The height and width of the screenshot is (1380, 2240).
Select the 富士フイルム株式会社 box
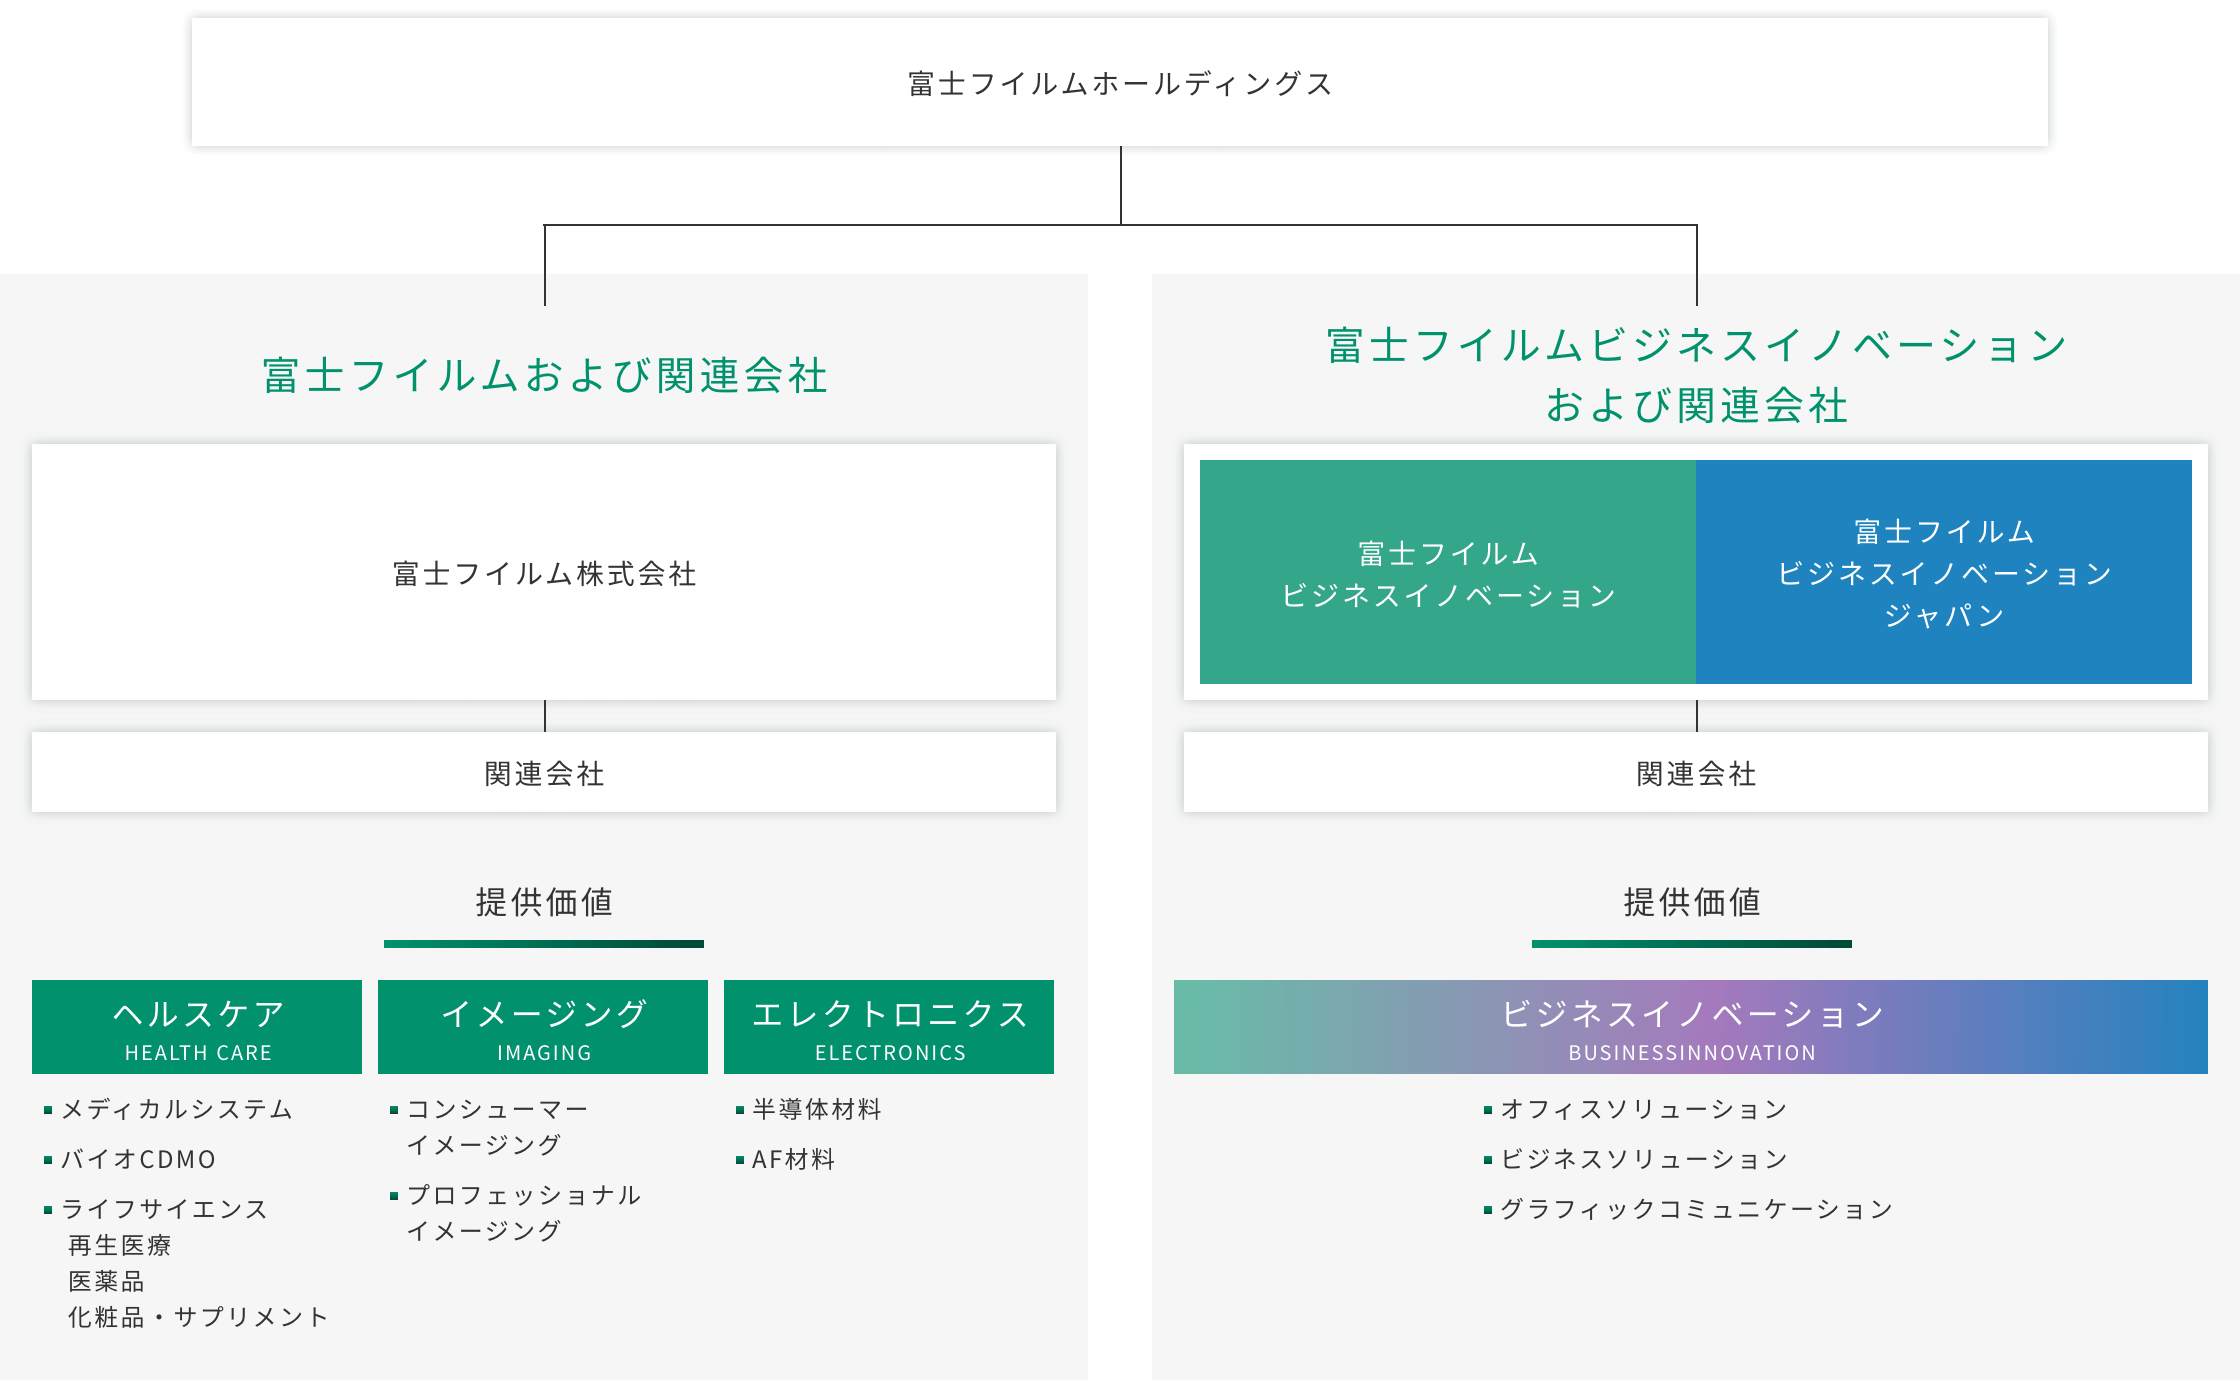coord(544,573)
